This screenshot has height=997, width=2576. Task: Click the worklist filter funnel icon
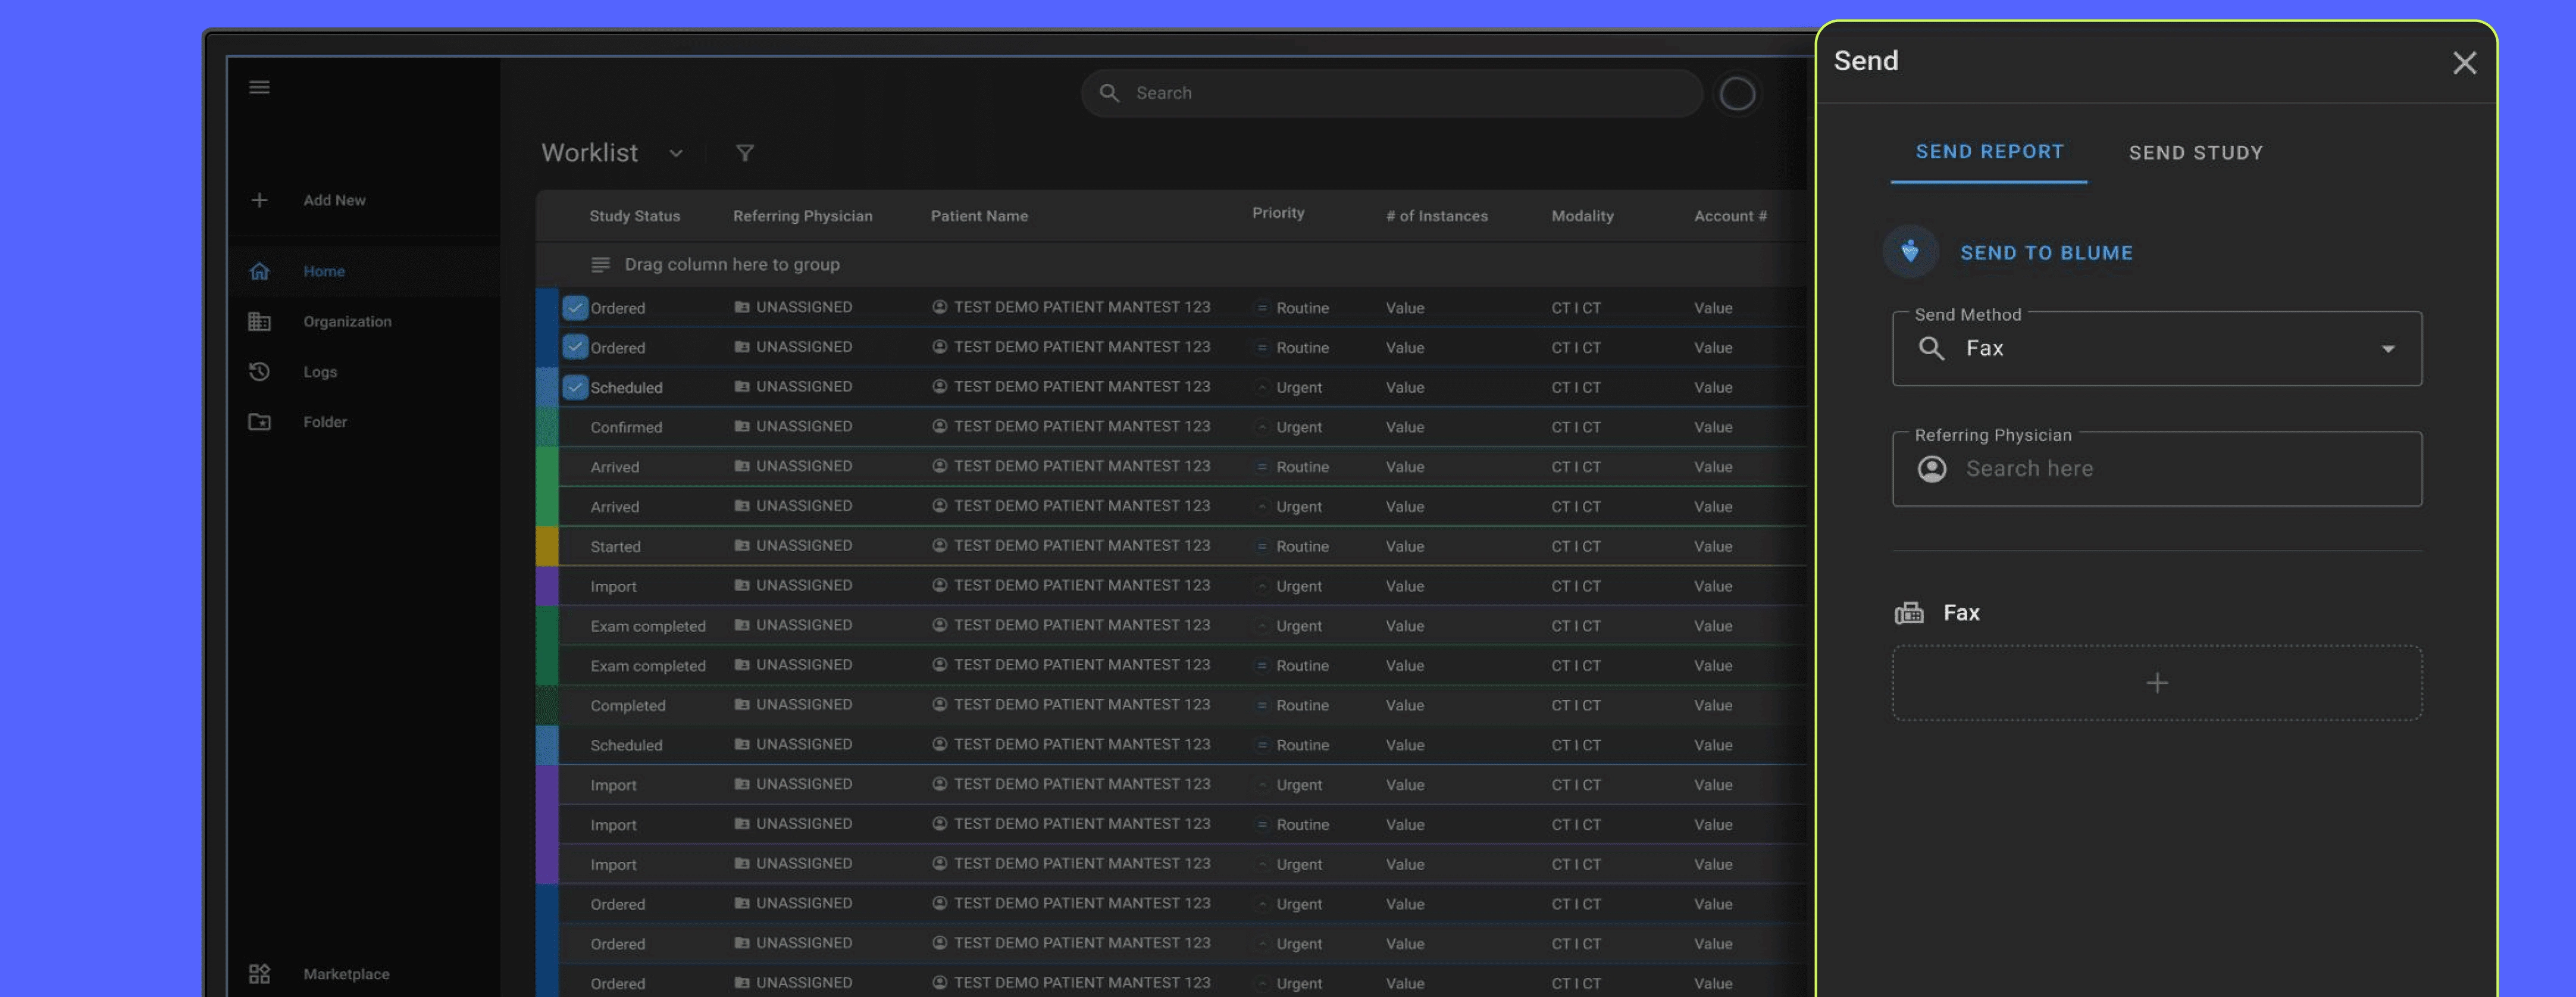coord(744,153)
